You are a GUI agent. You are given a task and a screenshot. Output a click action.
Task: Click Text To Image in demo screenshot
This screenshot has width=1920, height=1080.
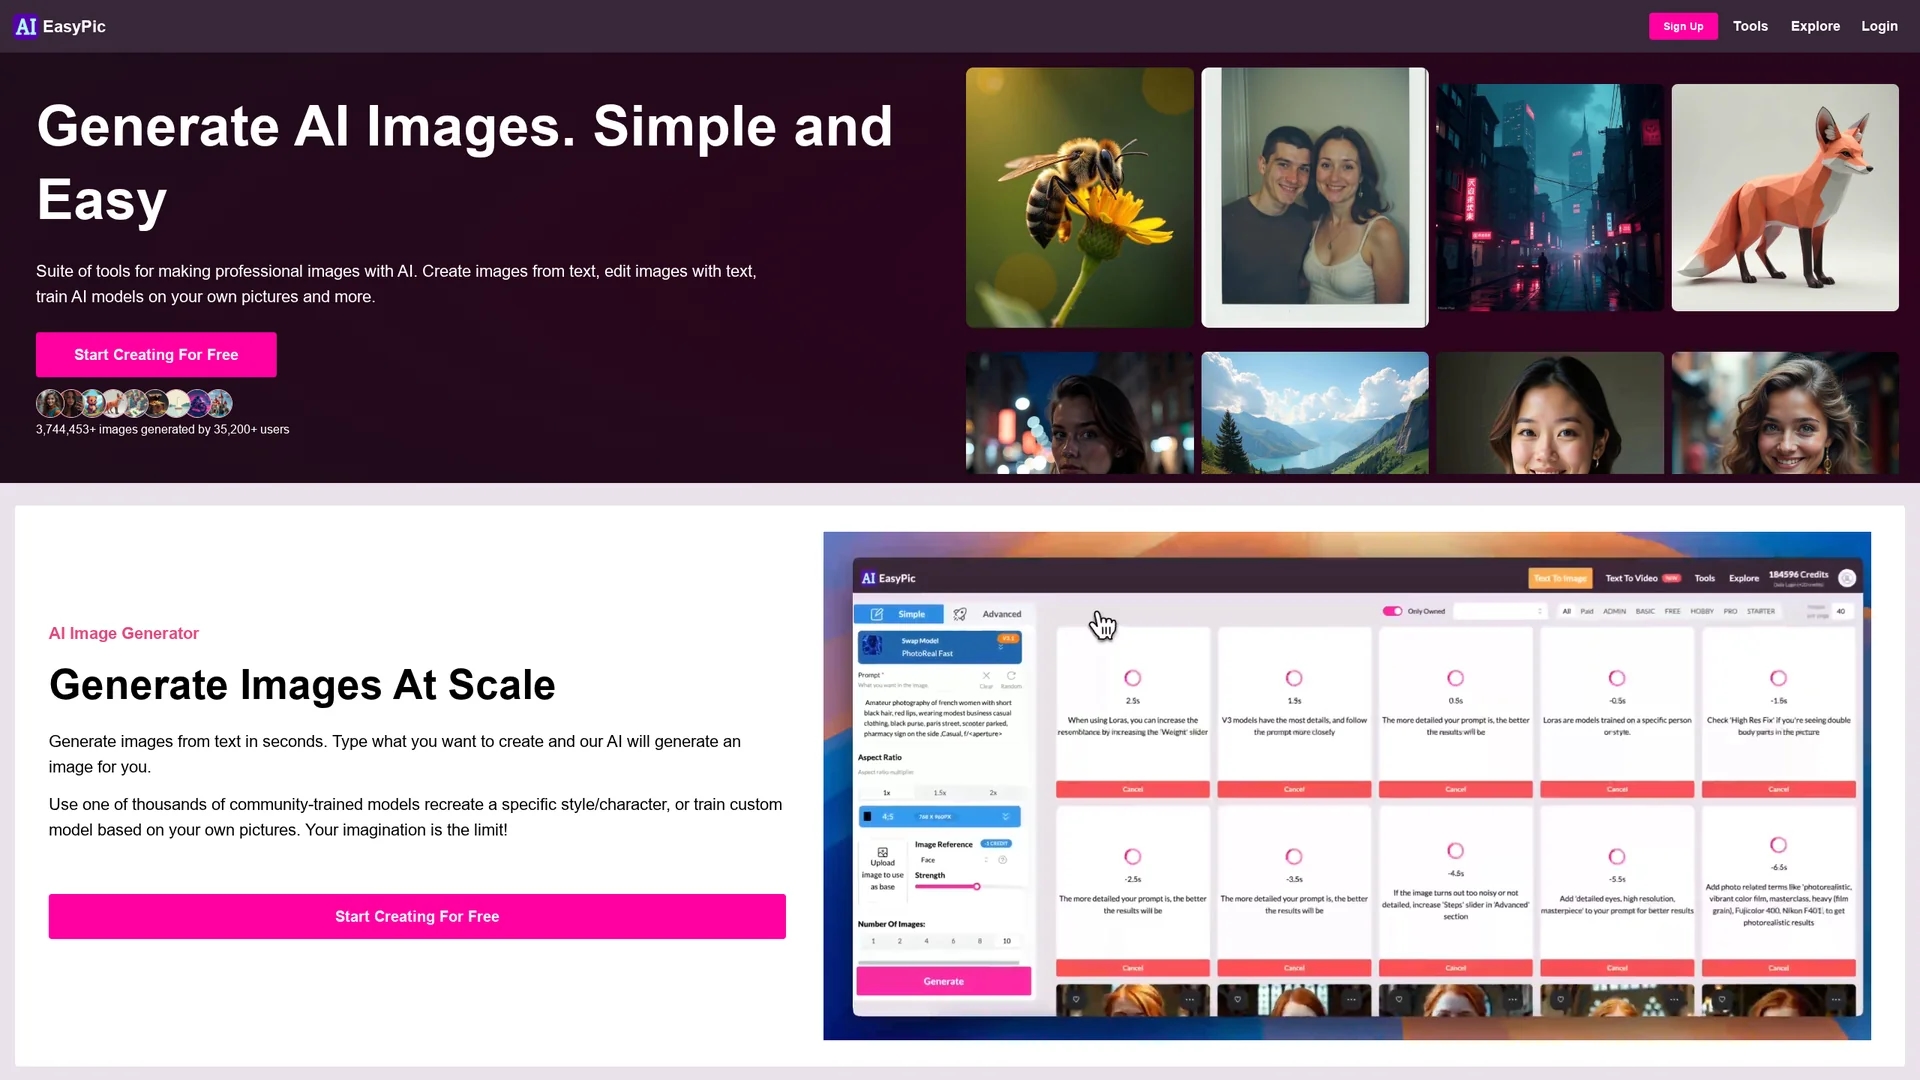tap(1560, 578)
